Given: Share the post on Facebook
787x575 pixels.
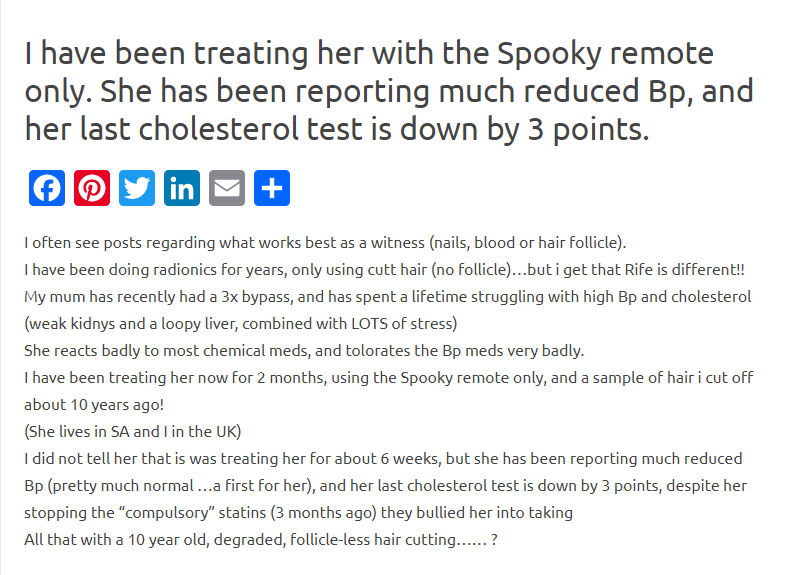Looking at the screenshot, I should [x=47, y=188].
